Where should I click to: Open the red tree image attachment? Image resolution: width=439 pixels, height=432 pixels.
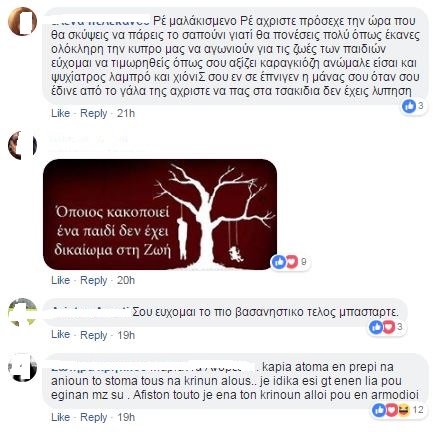pos(160,214)
